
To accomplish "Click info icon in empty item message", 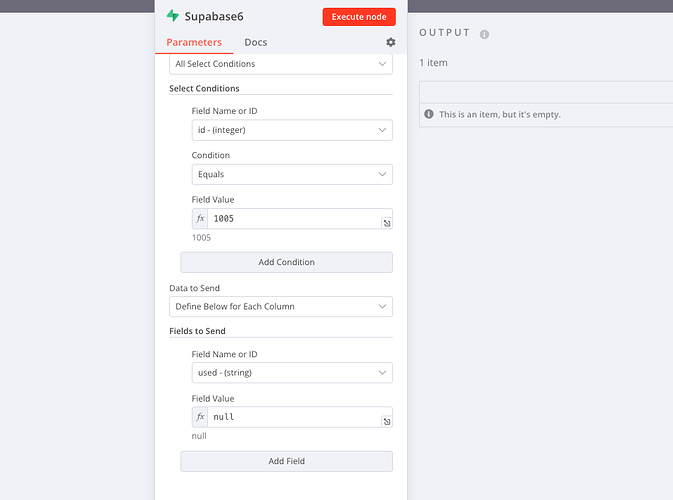I will [429, 114].
